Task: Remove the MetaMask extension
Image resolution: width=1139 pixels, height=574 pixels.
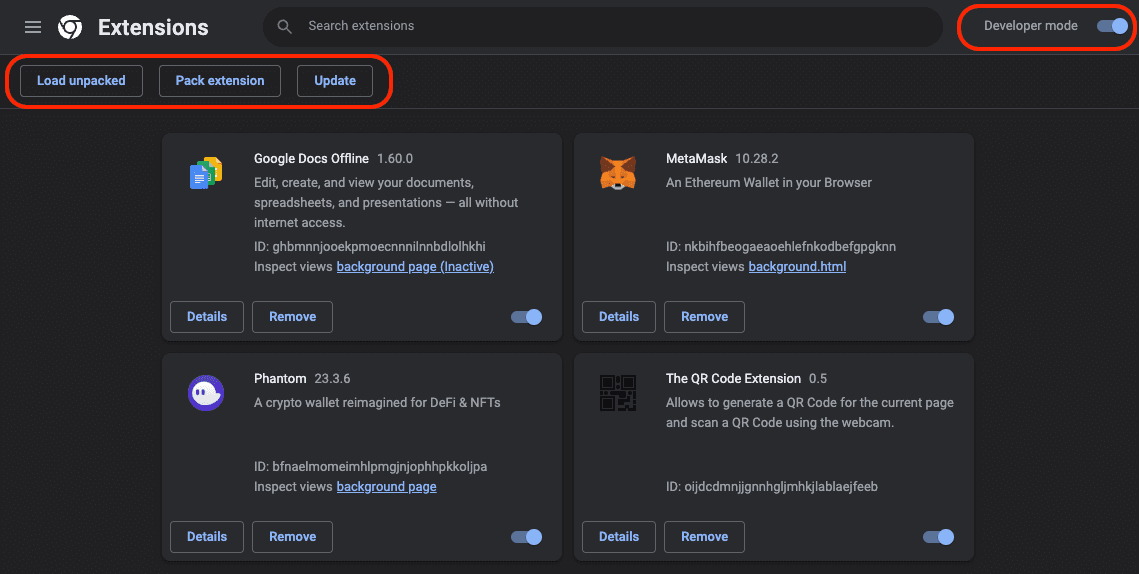Action: pos(704,317)
